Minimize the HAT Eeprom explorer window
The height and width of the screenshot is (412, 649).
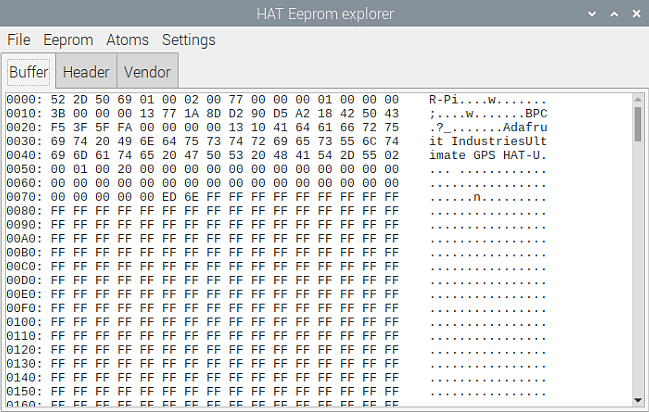click(592, 14)
